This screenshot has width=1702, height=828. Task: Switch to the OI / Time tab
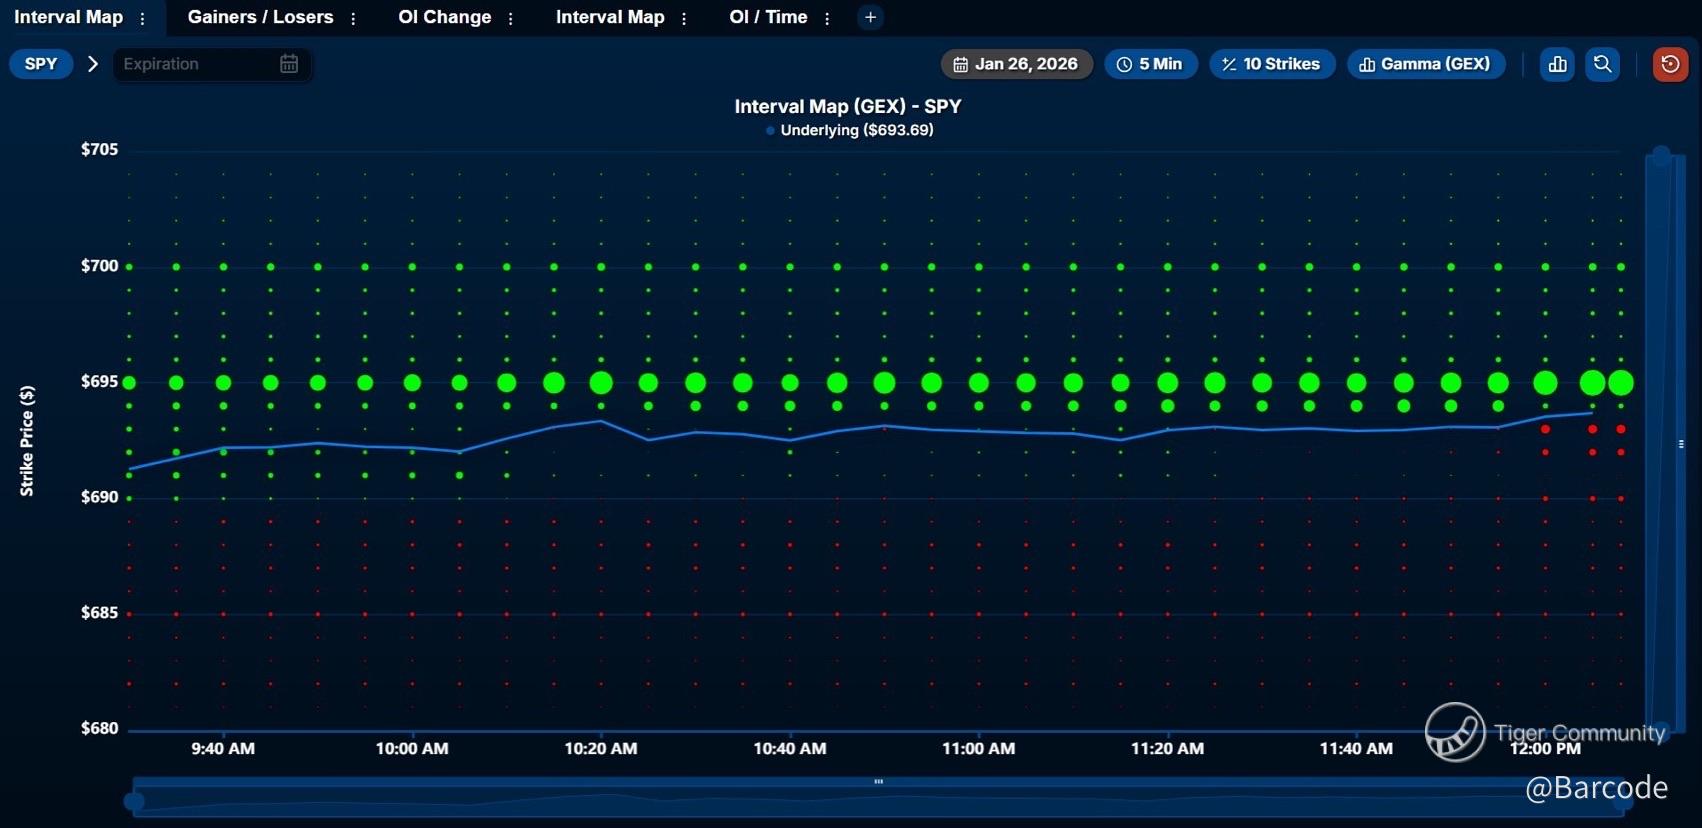[x=767, y=17]
